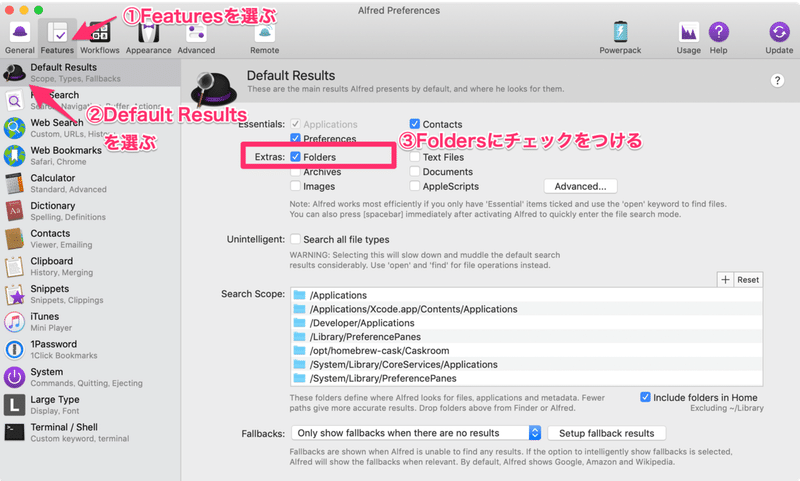The width and height of the screenshot is (800, 481).
Task: View the Usage statistics tab
Action: [x=688, y=38]
